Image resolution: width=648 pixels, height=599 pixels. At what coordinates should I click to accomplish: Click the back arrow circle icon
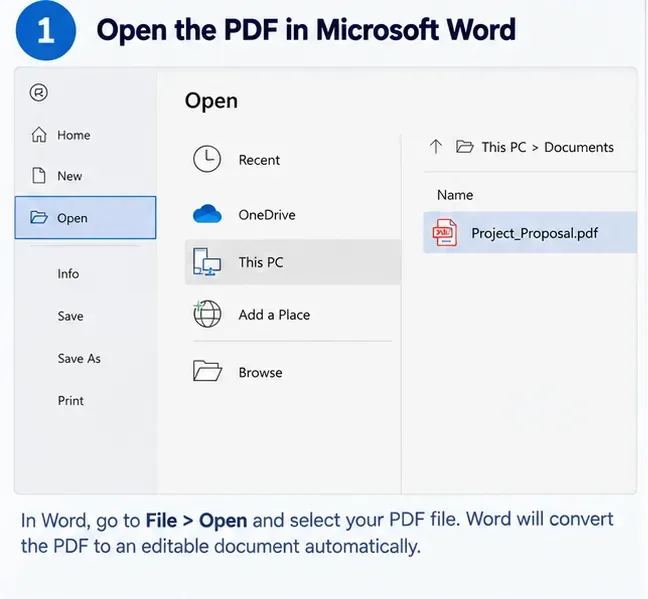pos(38,93)
